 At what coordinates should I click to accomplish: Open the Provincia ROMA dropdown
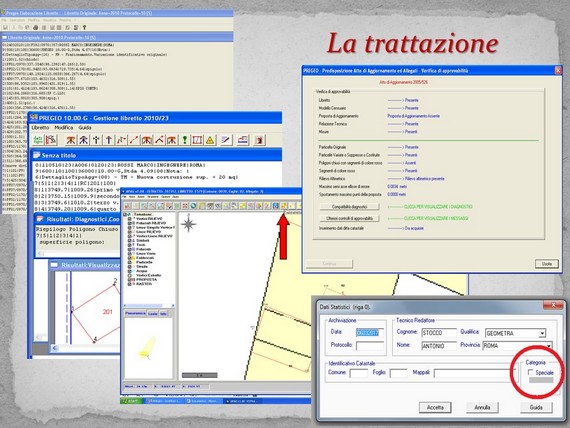click(x=549, y=345)
